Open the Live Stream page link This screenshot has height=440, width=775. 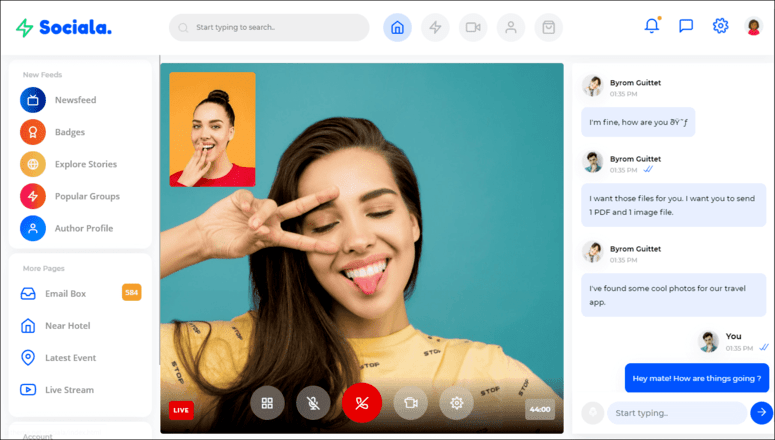point(69,389)
